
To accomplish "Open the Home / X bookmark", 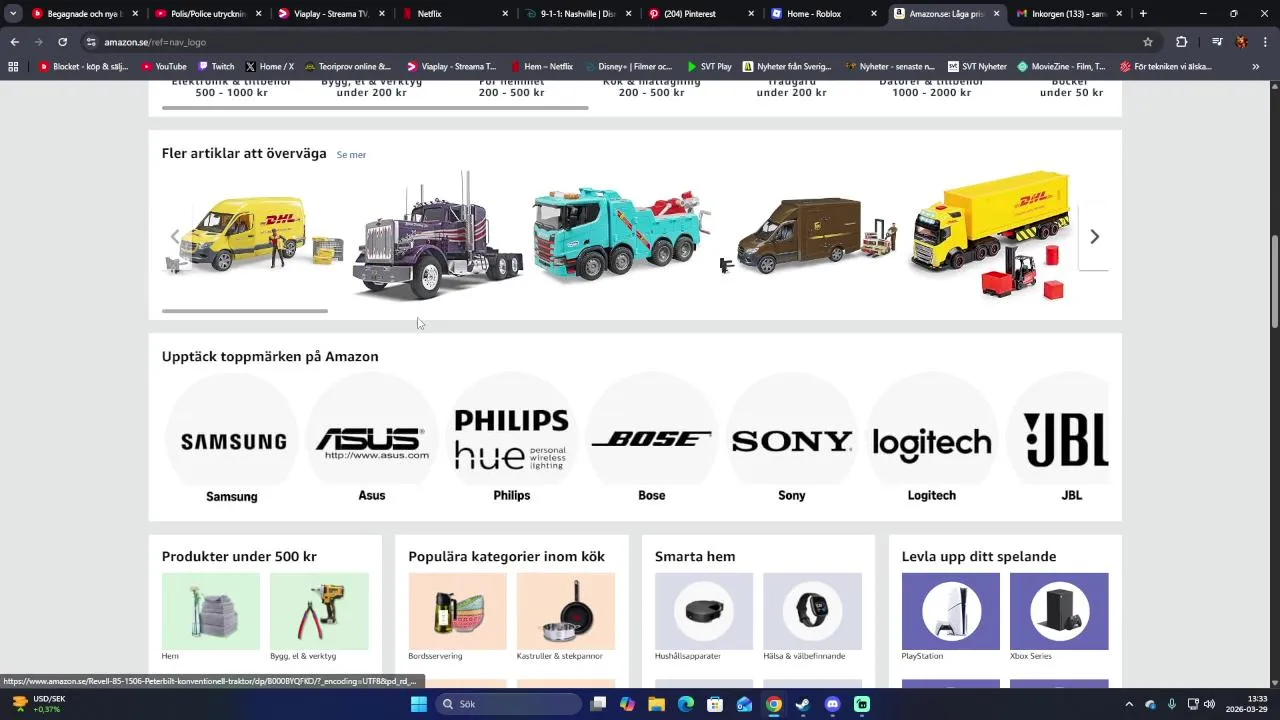I will tap(270, 67).
